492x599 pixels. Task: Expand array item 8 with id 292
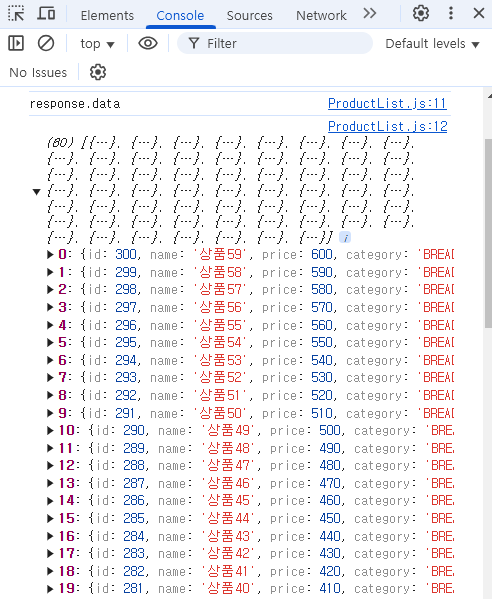click(x=50, y=395)
